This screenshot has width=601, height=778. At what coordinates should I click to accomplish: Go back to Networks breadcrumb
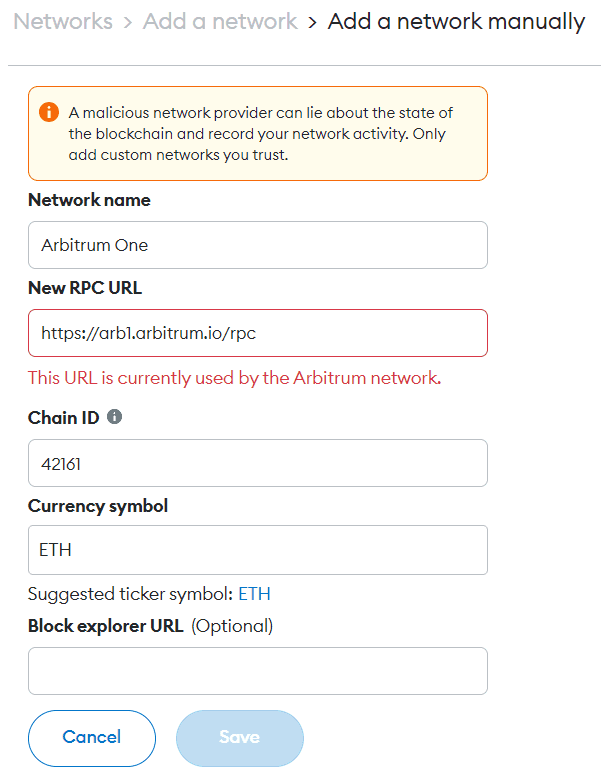[x=63, y=21]
